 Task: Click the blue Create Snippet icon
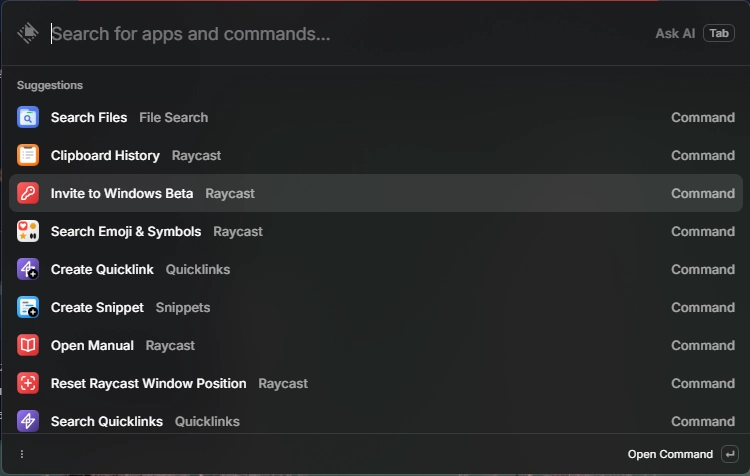[28, 307]
